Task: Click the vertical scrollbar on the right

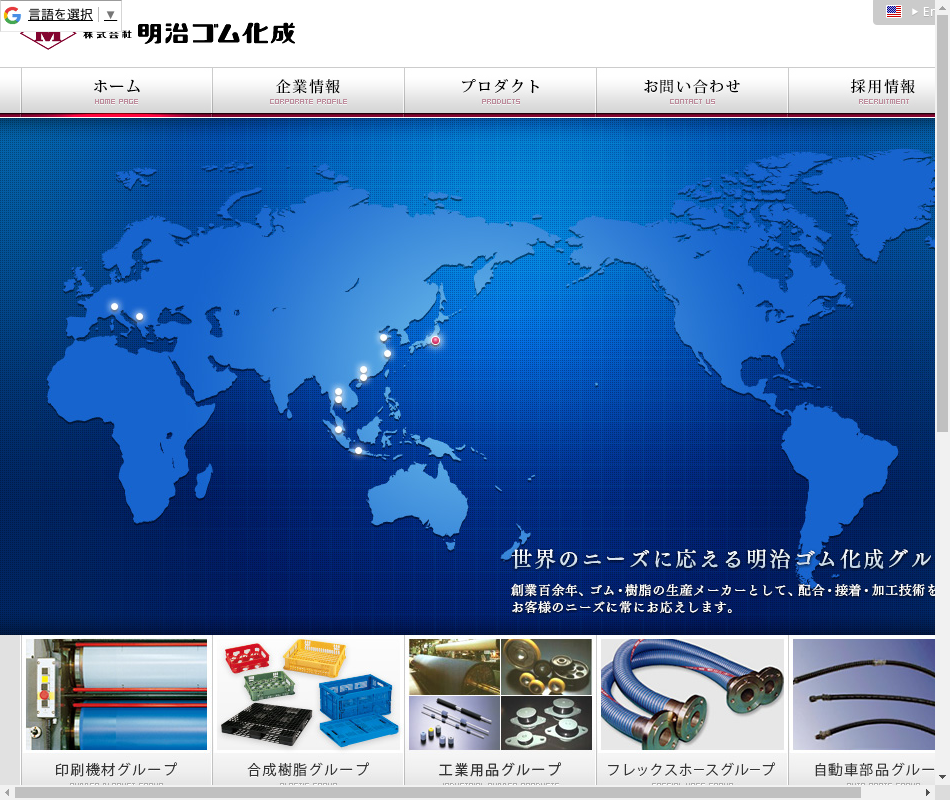Action: pos(942,220)
